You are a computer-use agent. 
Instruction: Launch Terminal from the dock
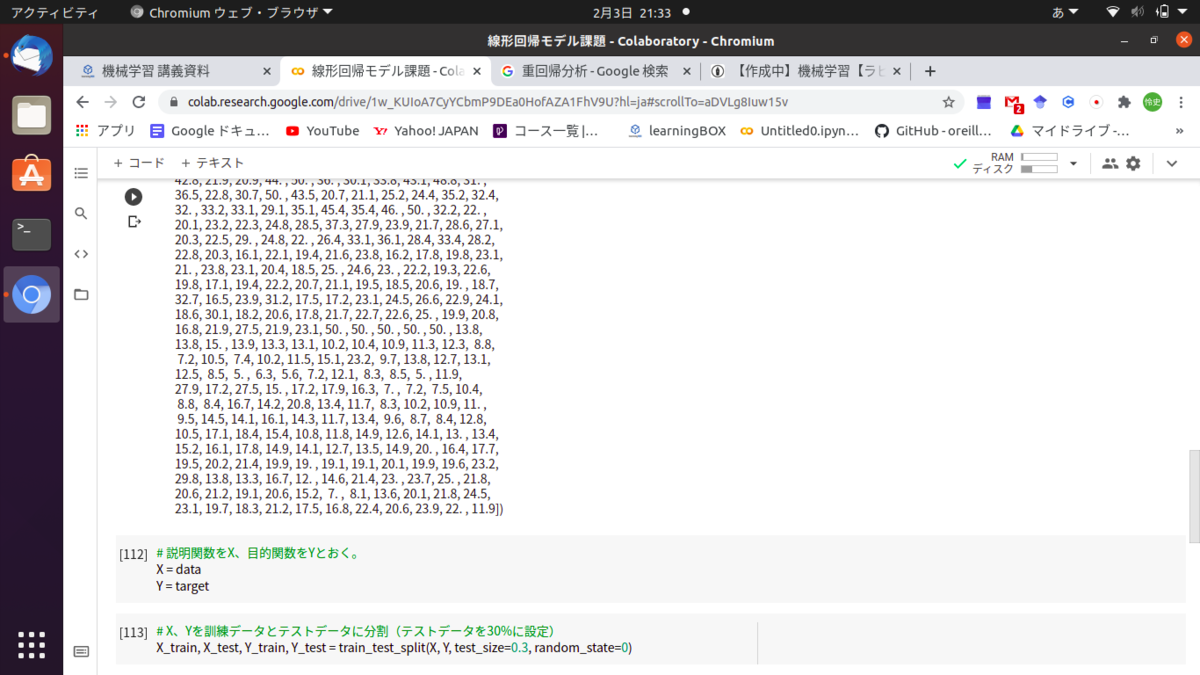31,234
